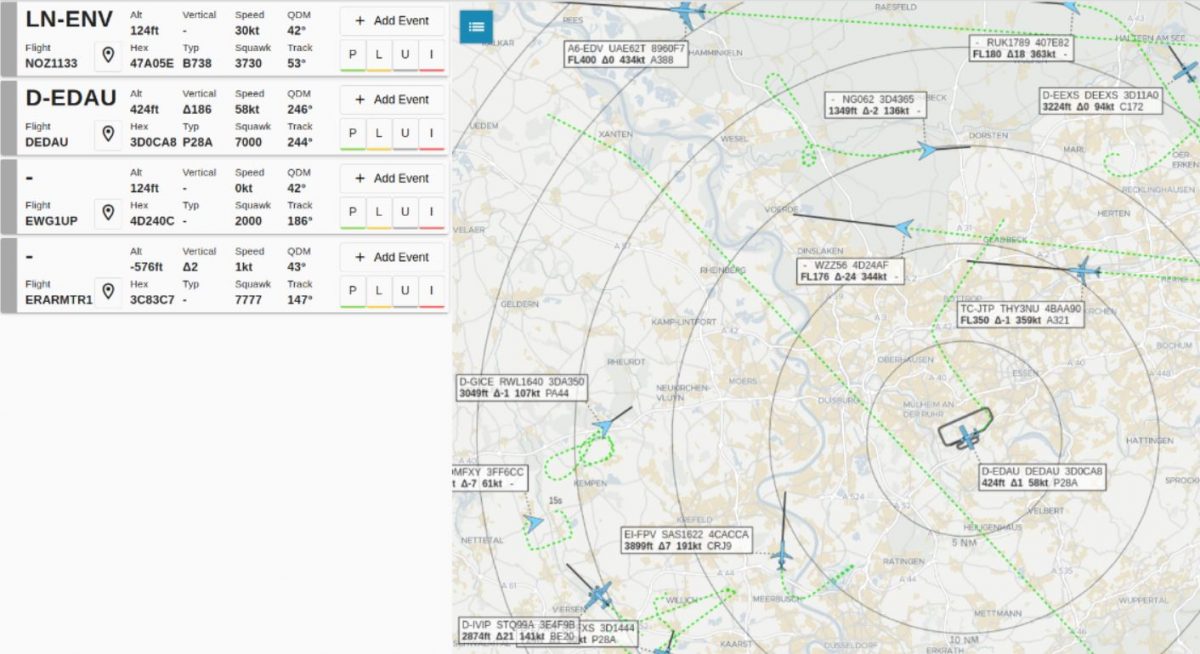Viewport: 1200px width, 654px height.
Task: Select hex value 3C83C7
Action: click(x=152, y=300)
